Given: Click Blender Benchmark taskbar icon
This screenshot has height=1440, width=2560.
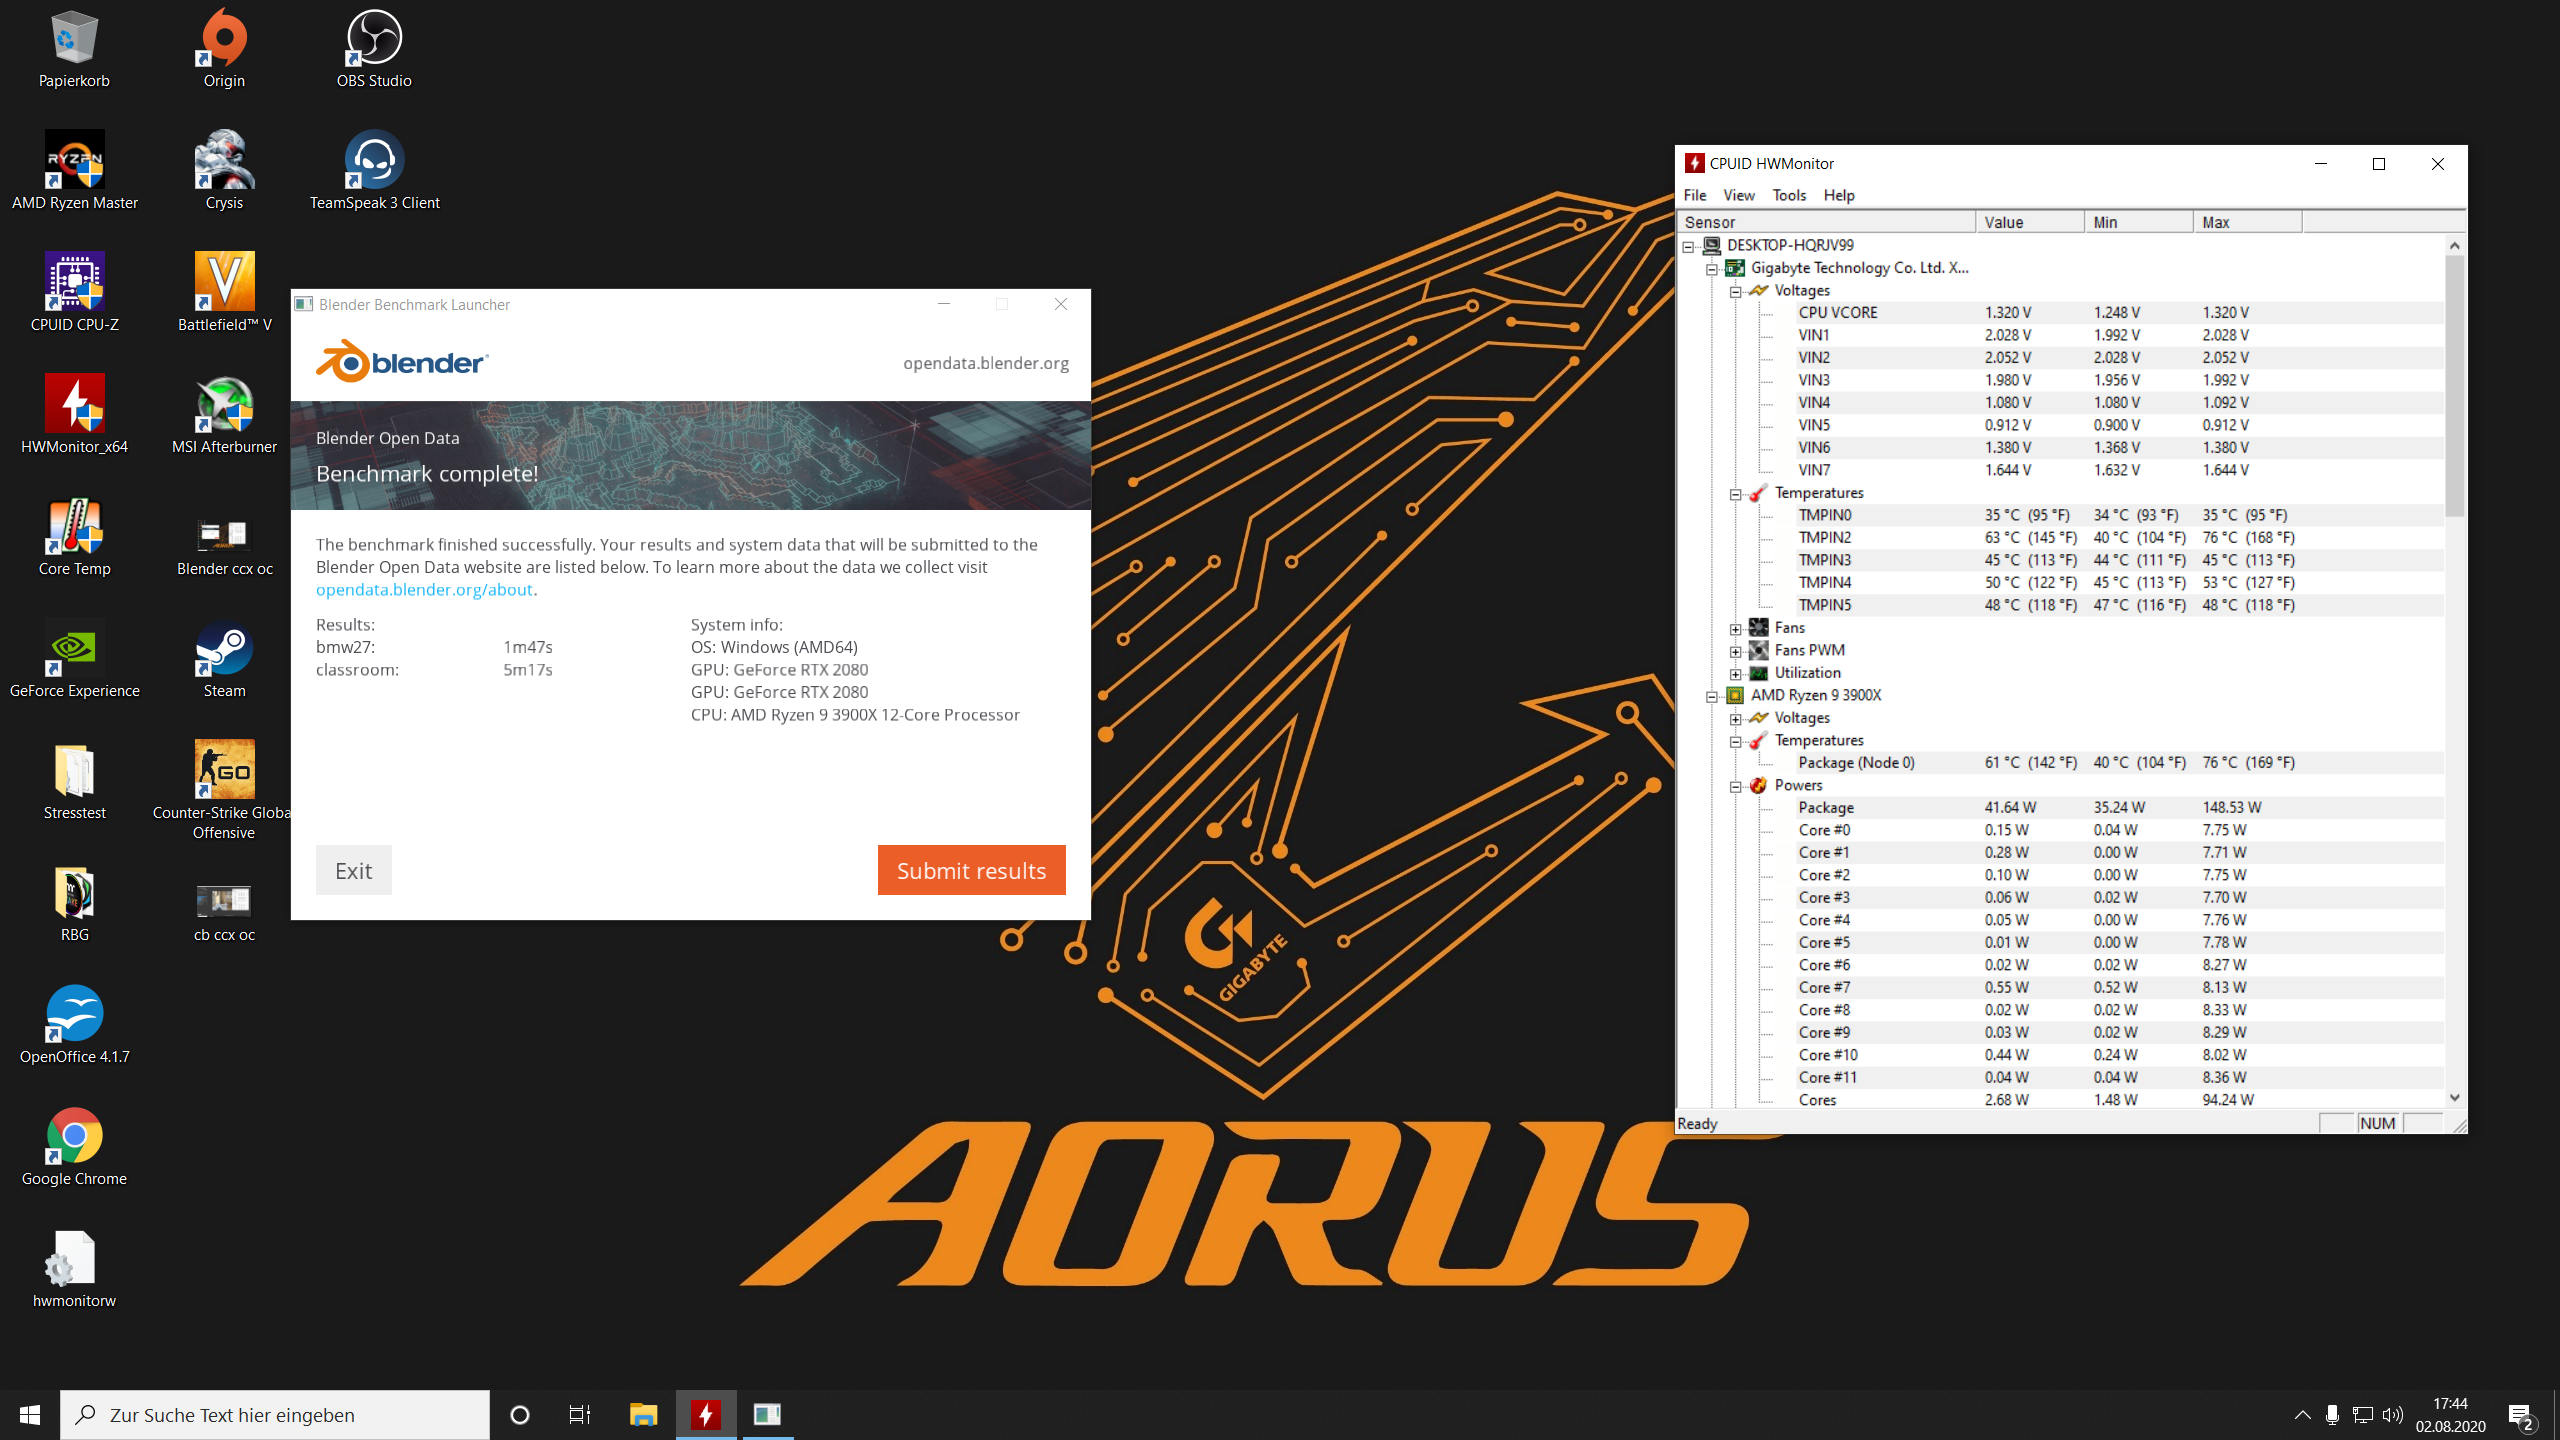Looking at the screenshot, I should [x=767, y=1414].
